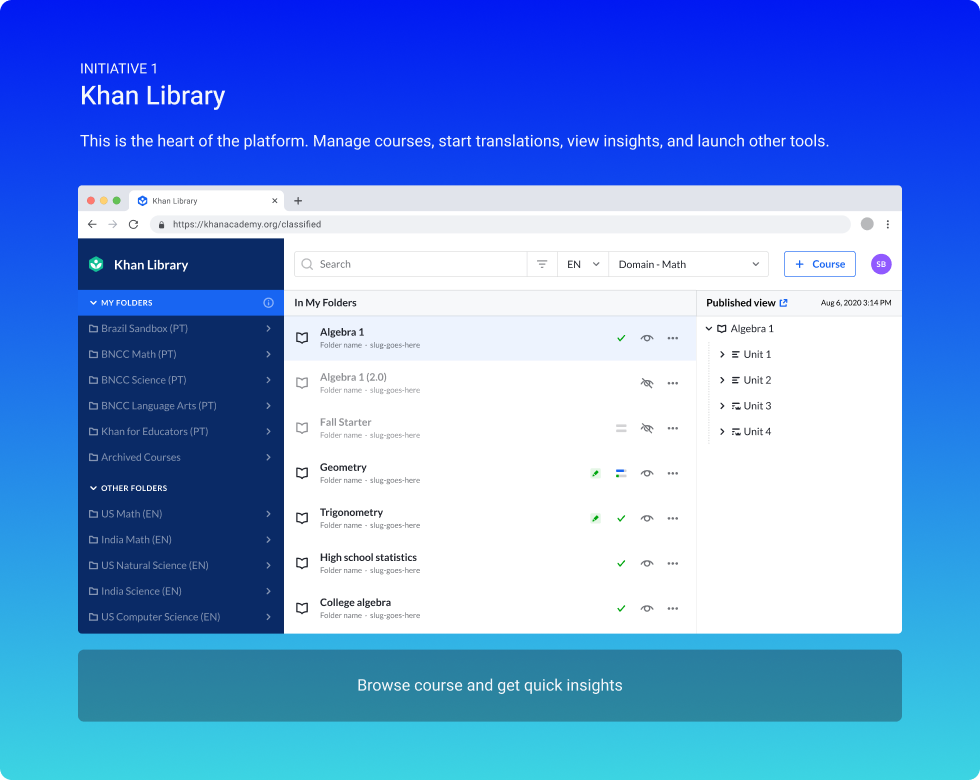Select the Khan Library browser tab
The height and width of the screenshot is (780, 980).
tap(206, 201)
